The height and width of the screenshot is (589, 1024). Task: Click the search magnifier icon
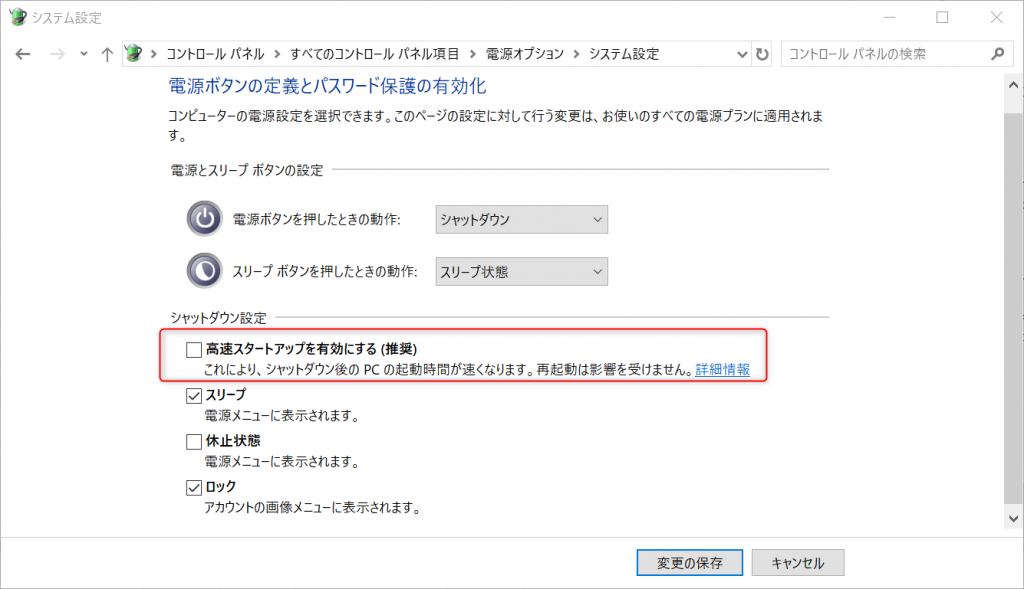[x=996, y=54]
